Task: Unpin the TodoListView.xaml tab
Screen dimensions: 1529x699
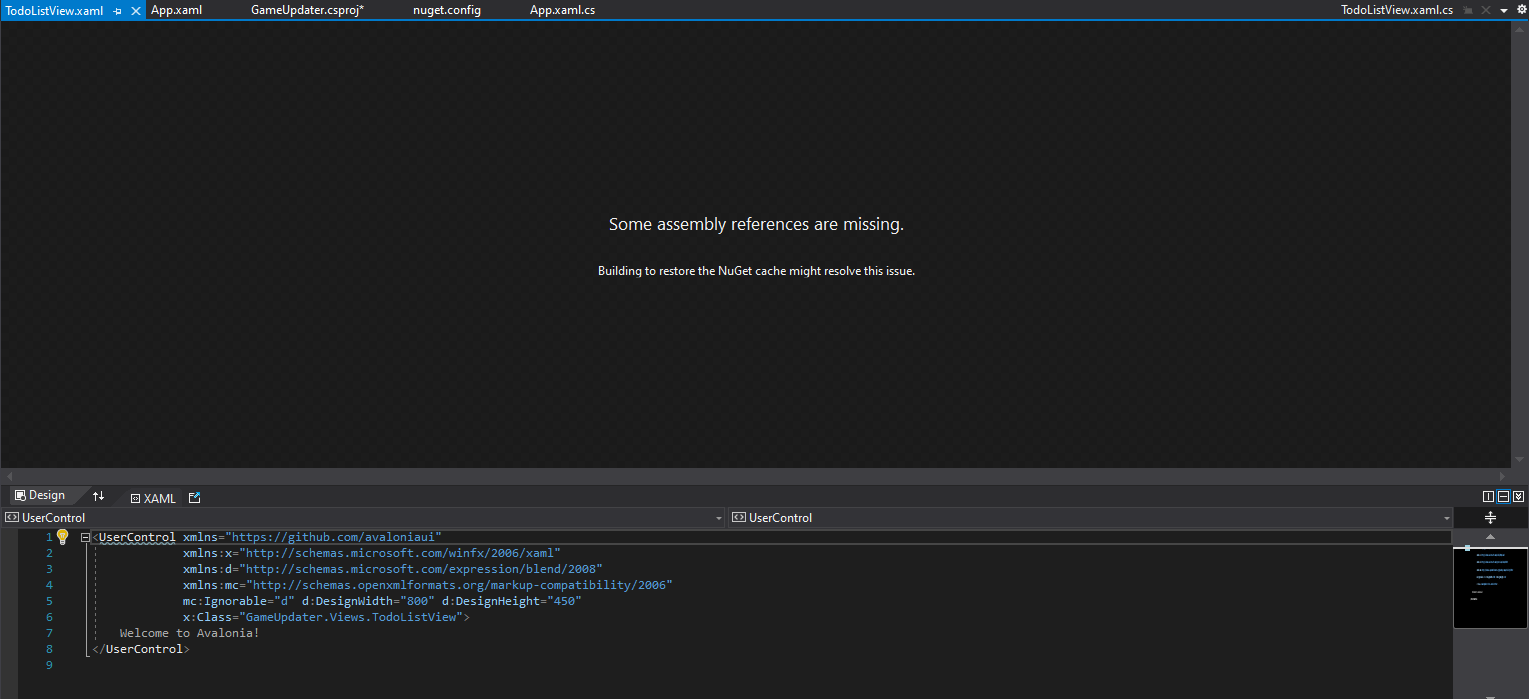Action: coord(116,10)
